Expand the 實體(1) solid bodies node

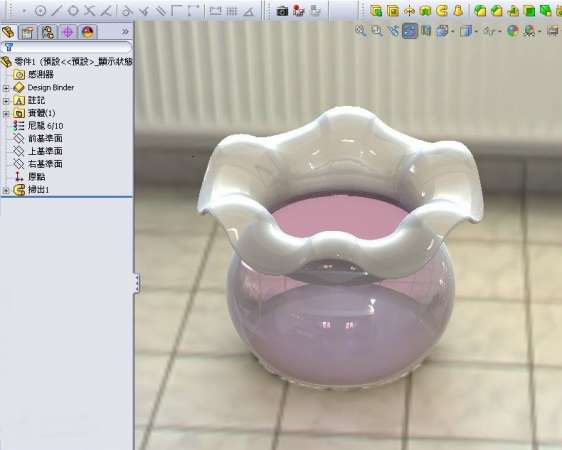pos(6,114)
